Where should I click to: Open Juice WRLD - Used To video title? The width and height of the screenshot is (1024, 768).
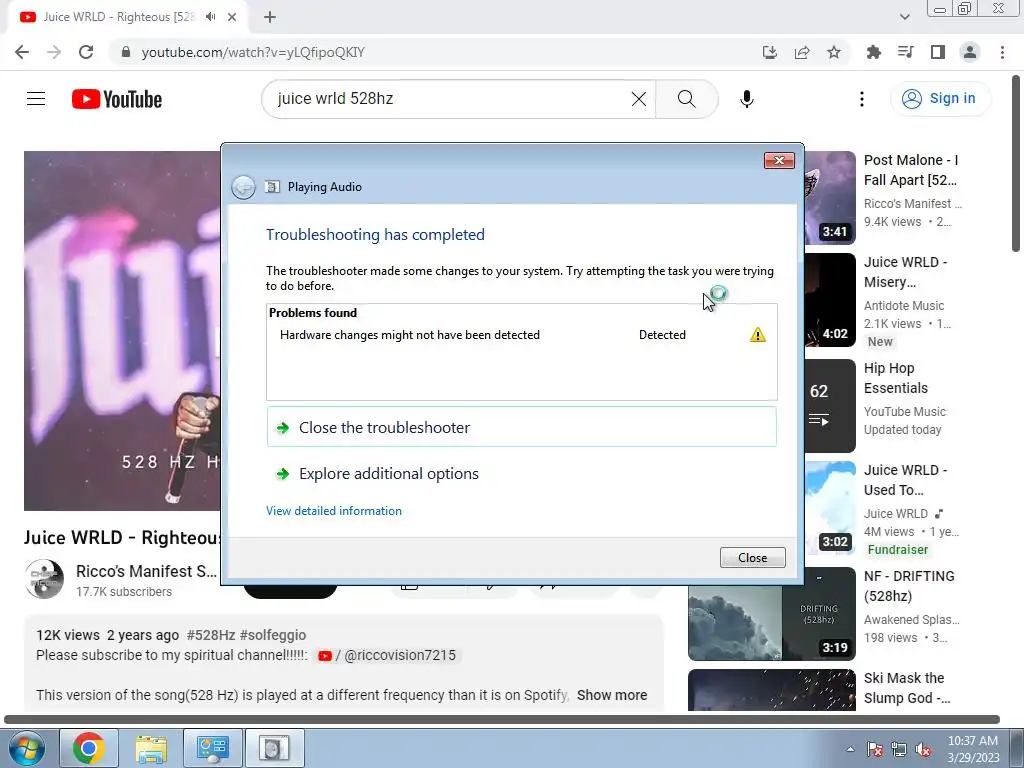click(x=905, y=480)
